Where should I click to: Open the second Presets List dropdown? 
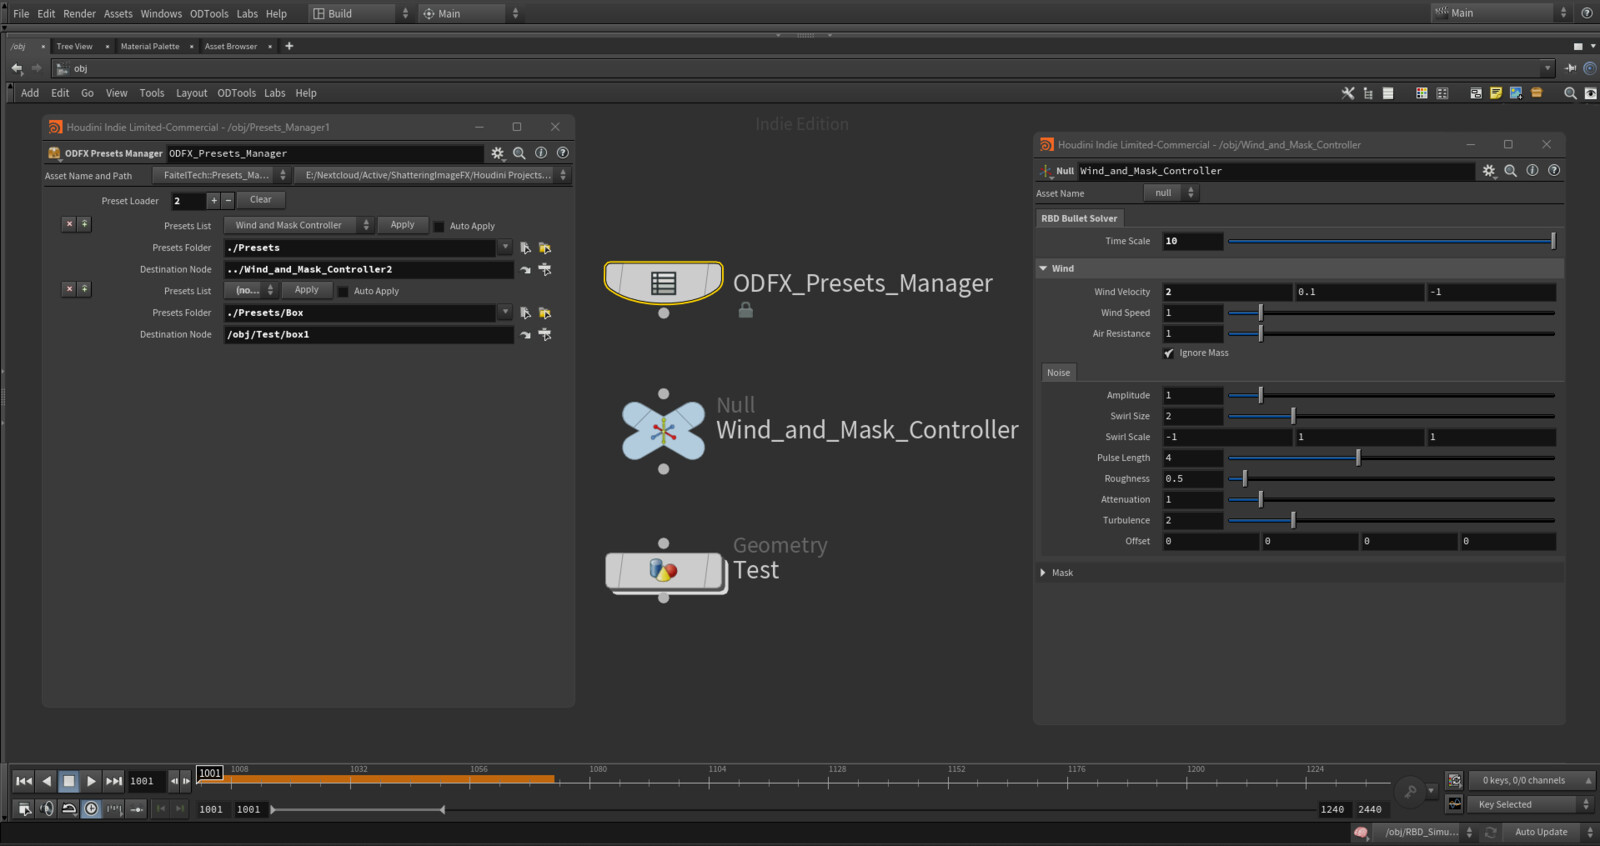(251, 290)
